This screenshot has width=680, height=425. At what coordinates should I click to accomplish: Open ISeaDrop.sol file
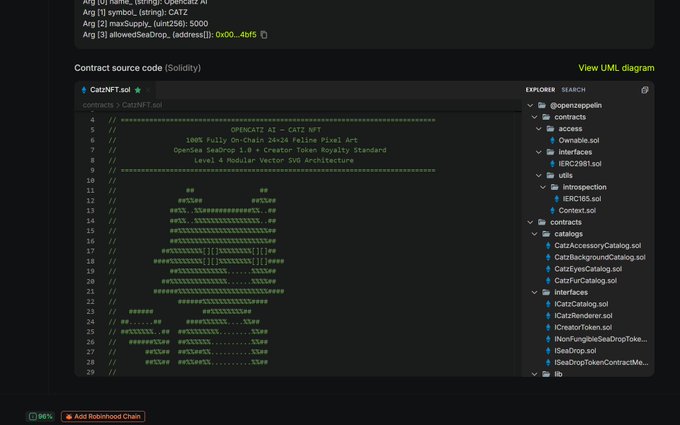click(575, 351)
